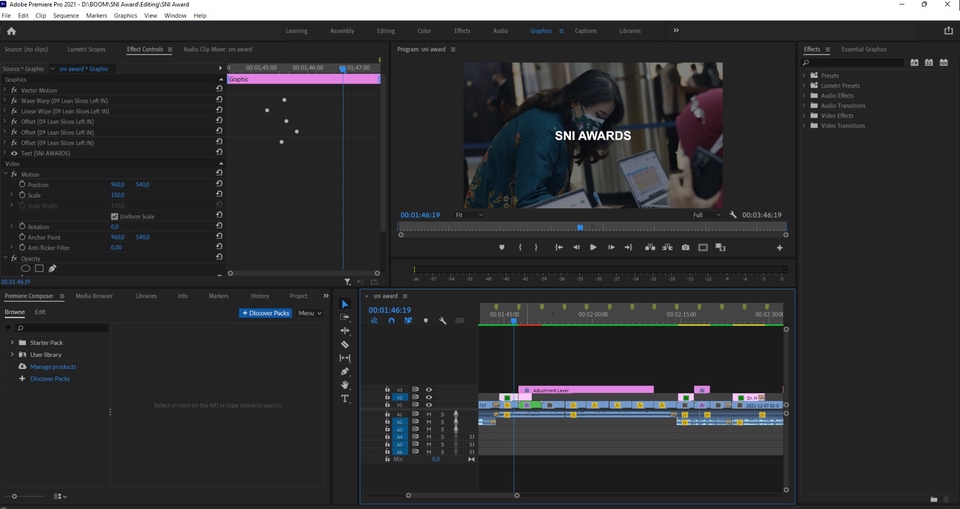960x509 pixels.
Task: Open the Full playback resolution dropdown
Action: point(707,215)
